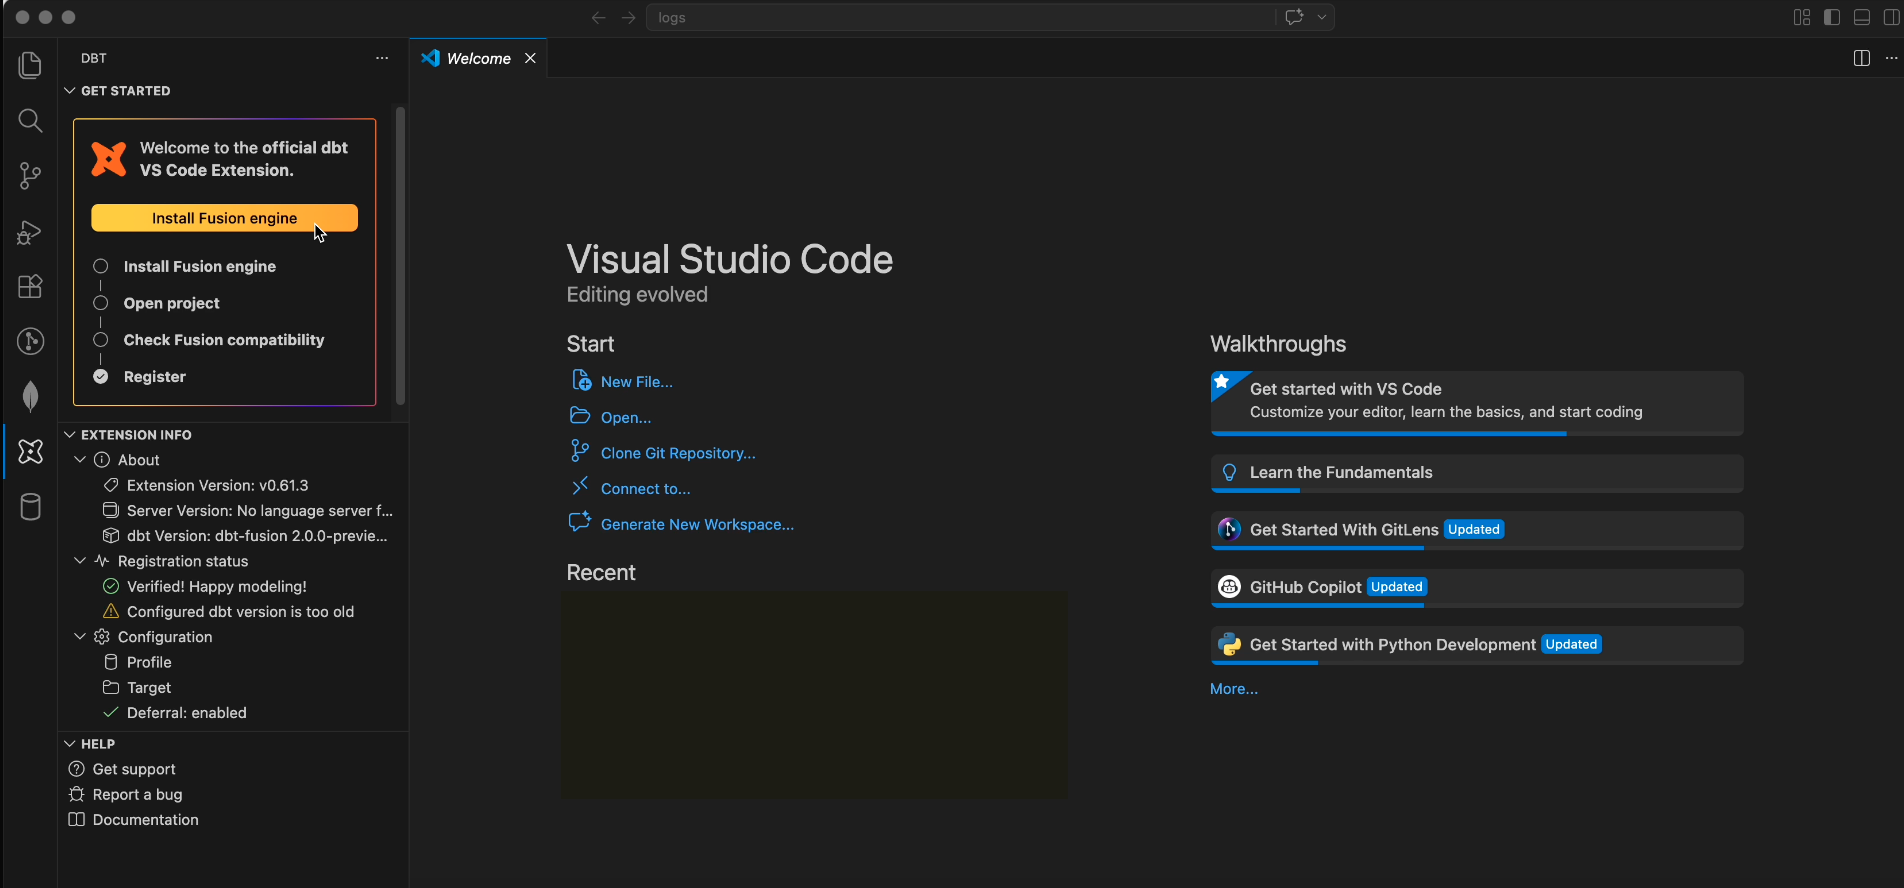The height and width of the screenshot is (888, 1904).
Task: Click Open... under Start
Action: click(626, 418)
